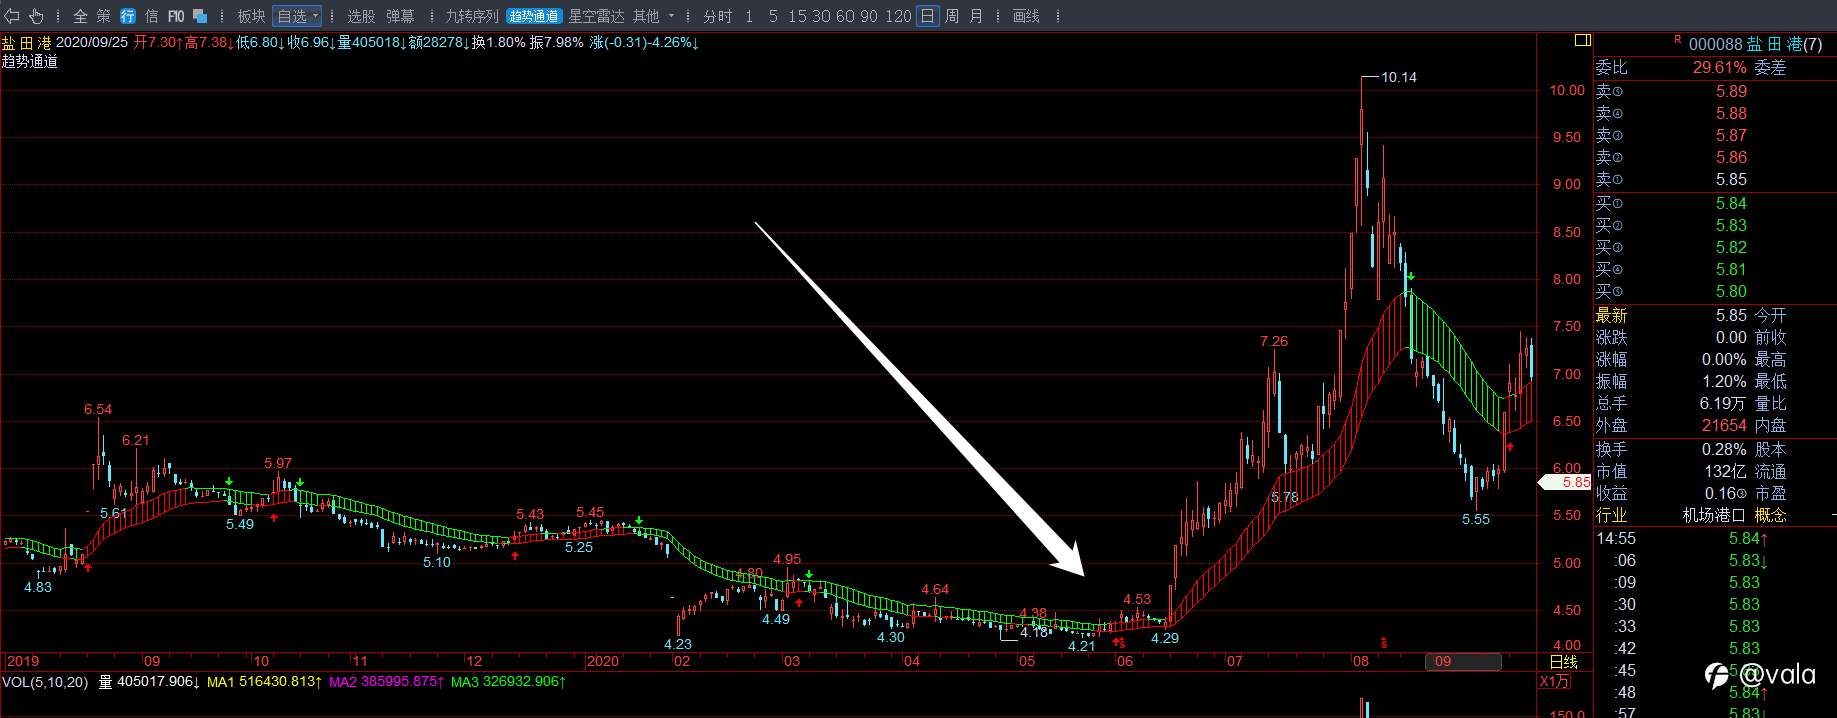
Task: Switch to 分时 intraday view
Action: coord(717,16)
